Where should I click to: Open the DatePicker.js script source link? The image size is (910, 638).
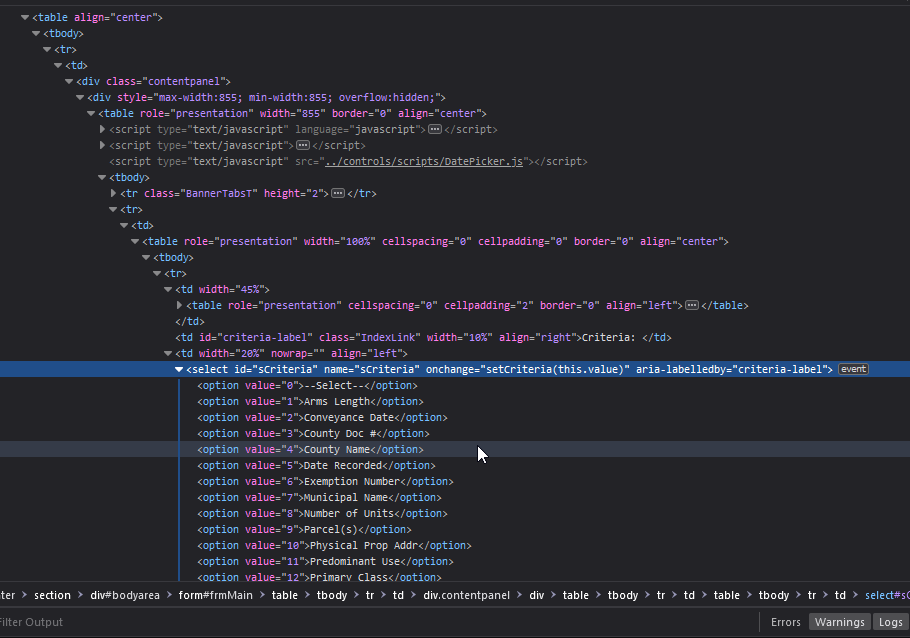click(424, 161)
